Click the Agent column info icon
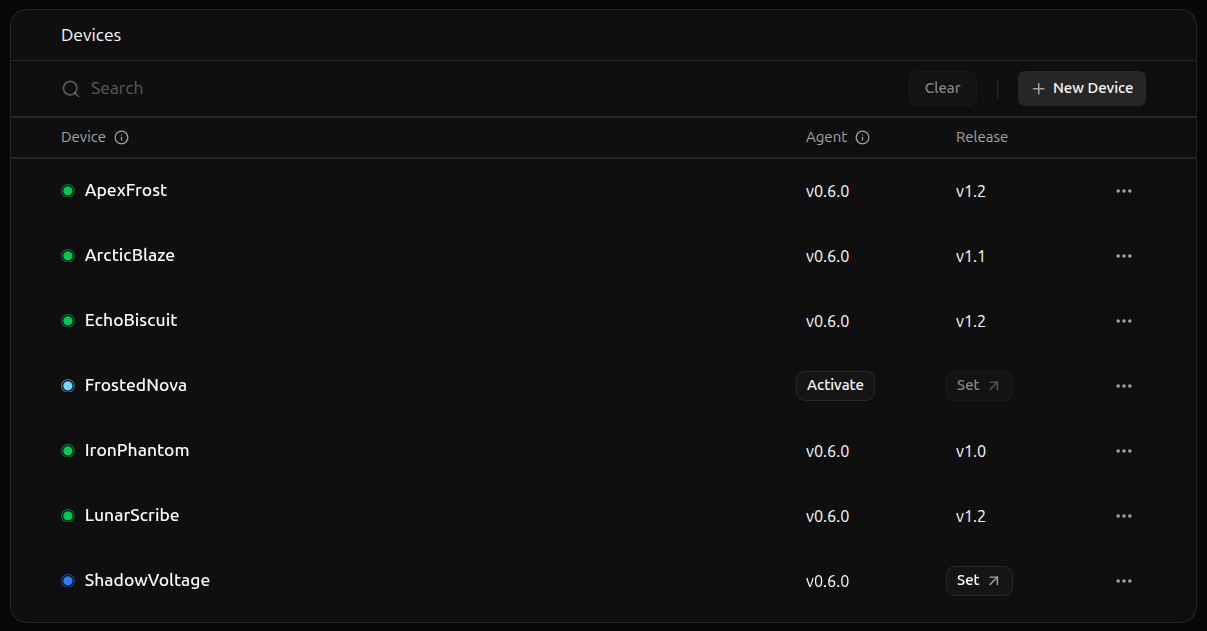Image resolution: width=1207 pixels, height=631 pixels. [x=863, y=138]
